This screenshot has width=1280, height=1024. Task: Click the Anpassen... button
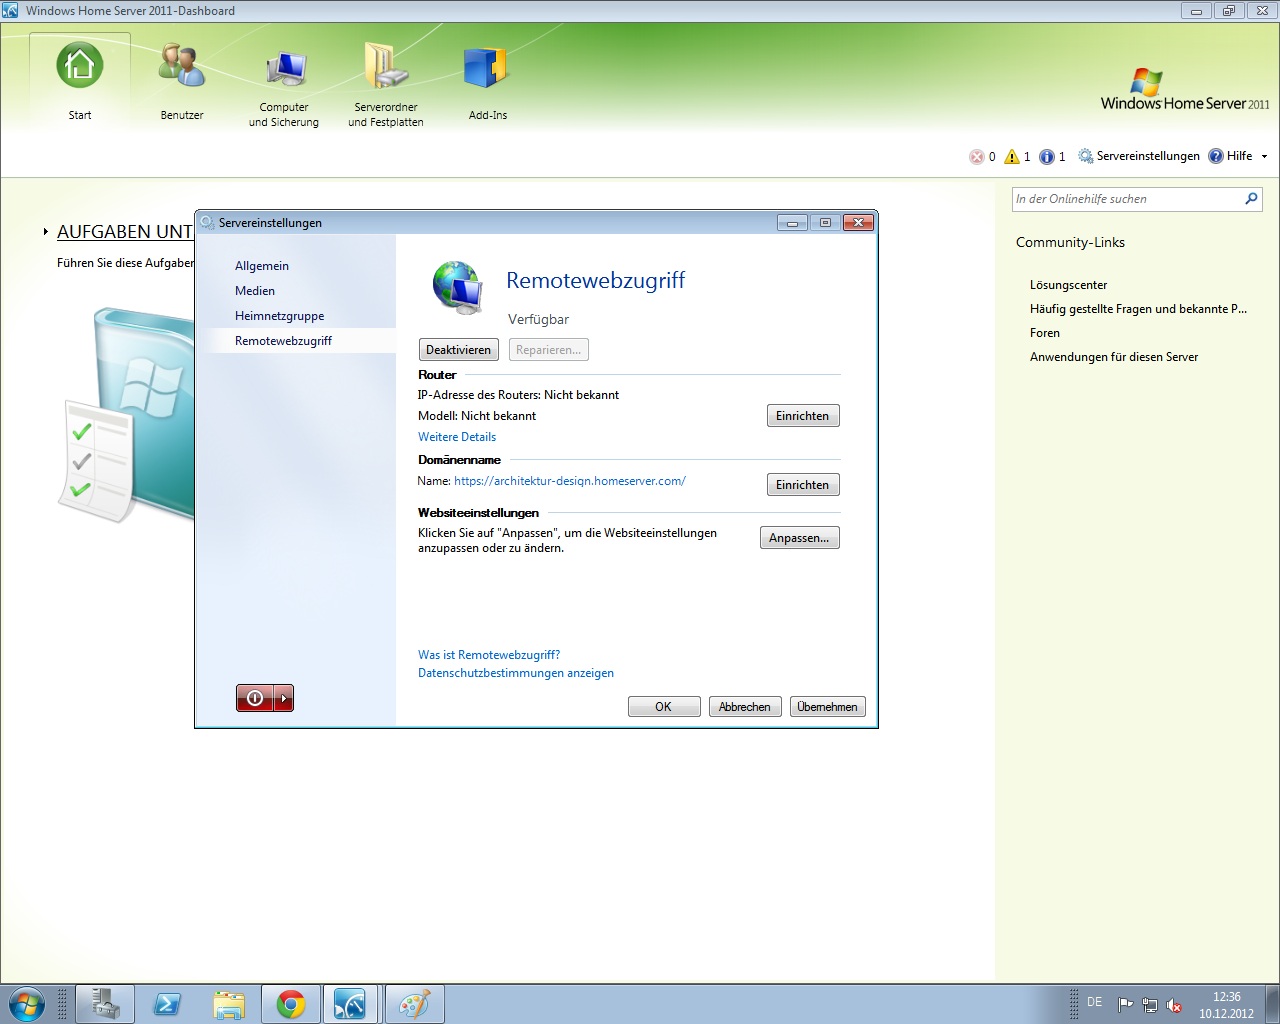[x=799, y=538]
